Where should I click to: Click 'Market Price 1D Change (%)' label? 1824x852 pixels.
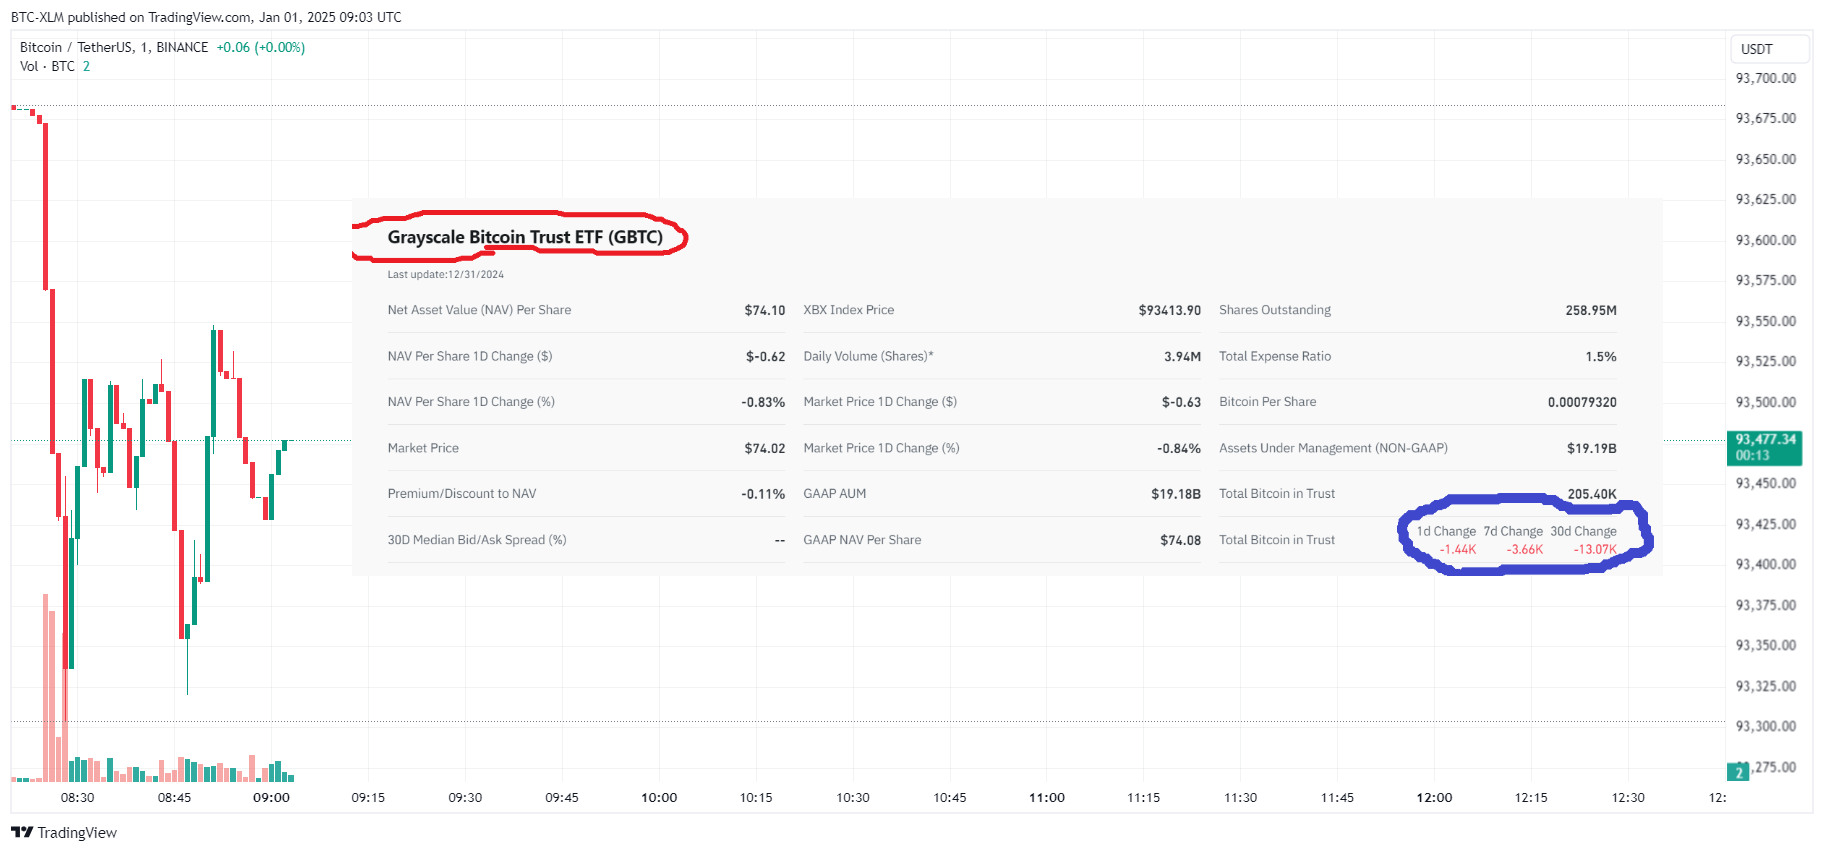click(882, 448)
